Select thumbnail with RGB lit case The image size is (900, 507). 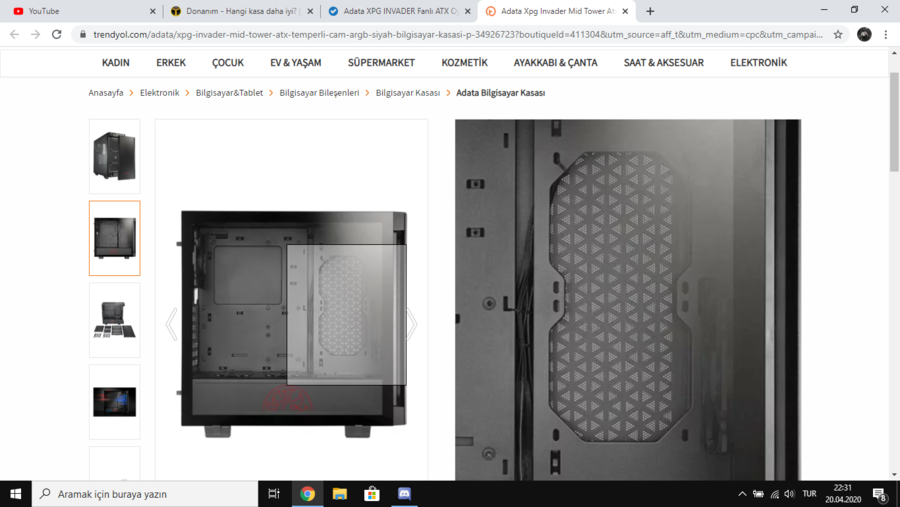click(114, 401)
